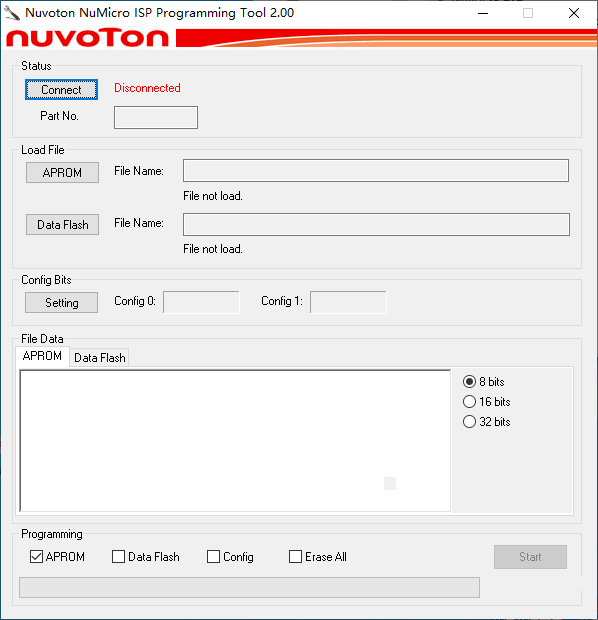The image size is (598, 620).
Task: Click the Config 1 value field
Action: 348,302
